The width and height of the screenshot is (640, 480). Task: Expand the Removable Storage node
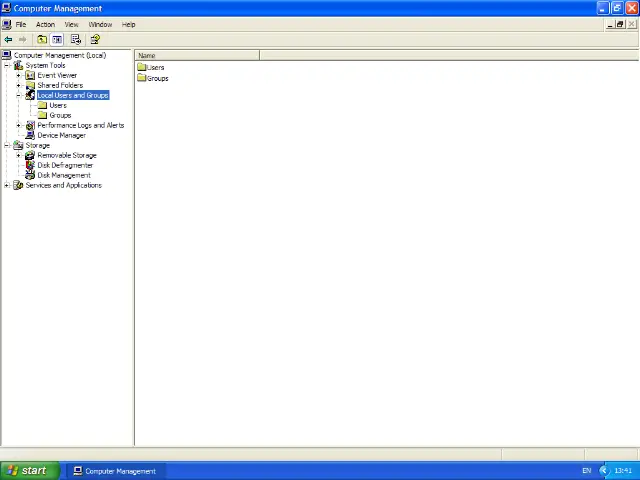18,155
